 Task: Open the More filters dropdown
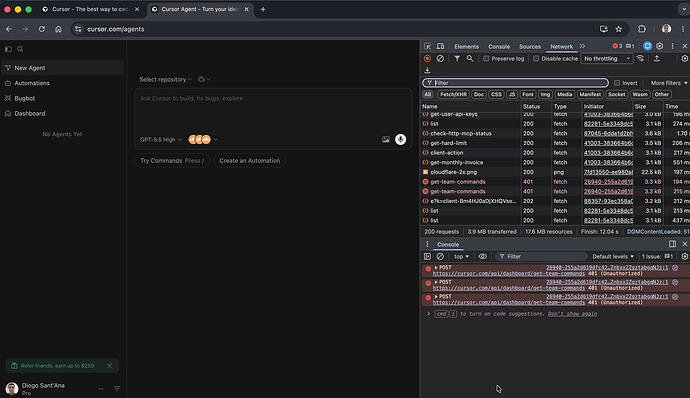[668, 83]
